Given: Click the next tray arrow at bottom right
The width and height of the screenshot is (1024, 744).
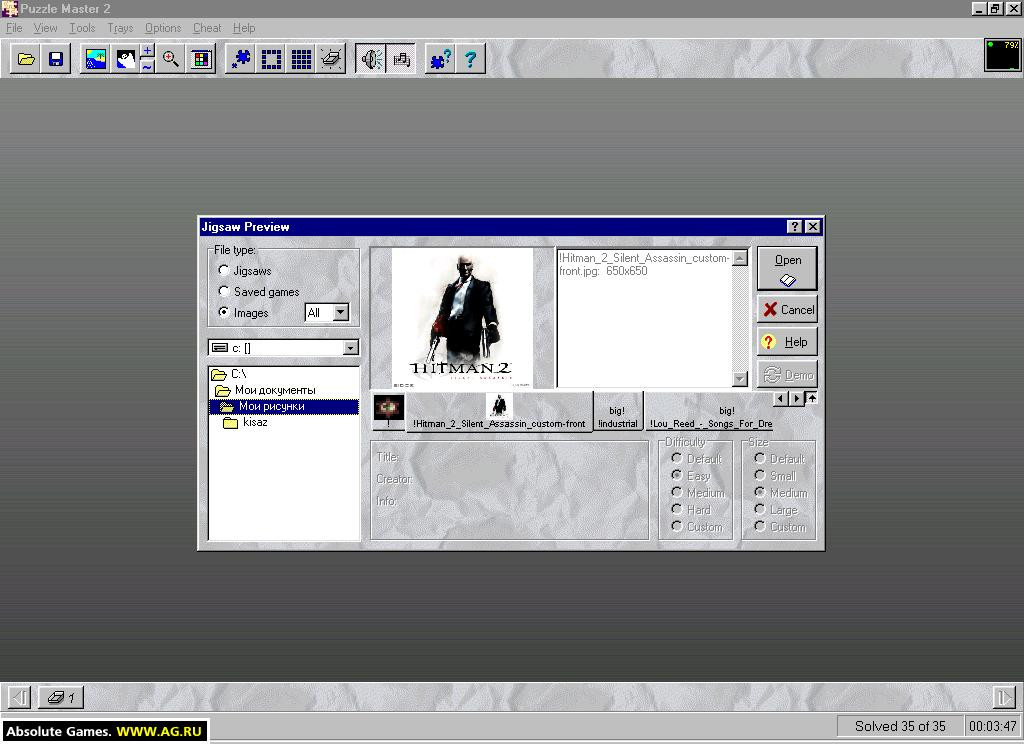Looking at the screenshot, I should pyautogui.click(x=1004, y=698).
